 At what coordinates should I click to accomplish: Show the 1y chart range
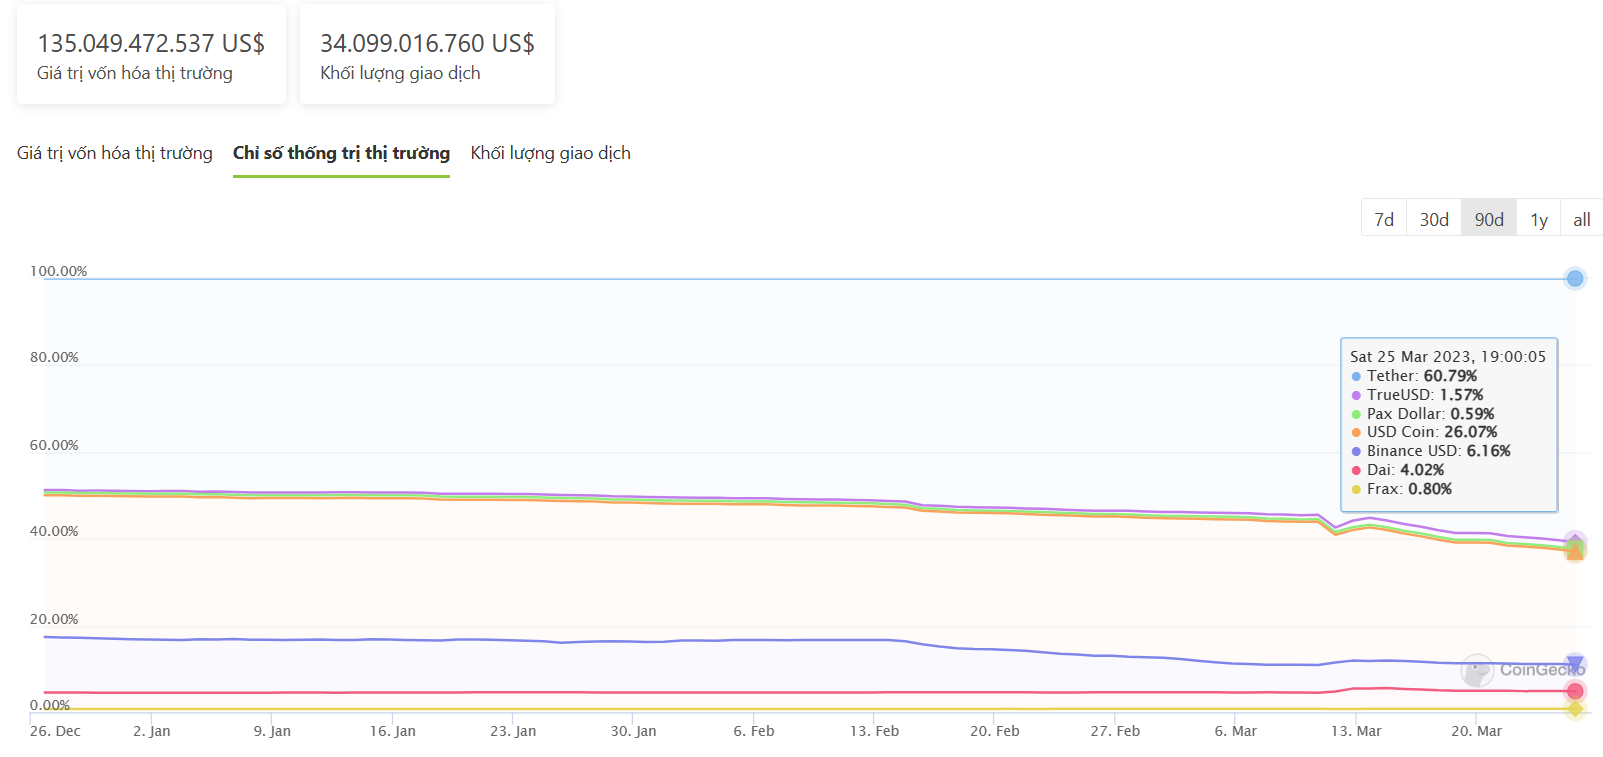(1539, 219)
